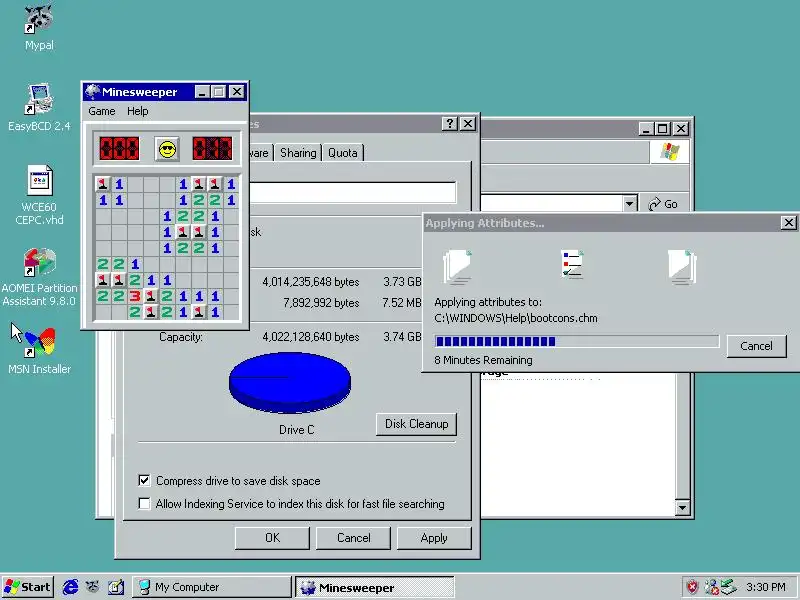Click the red 3 cell in Minesweeper grid

click(x=135, y=296)
